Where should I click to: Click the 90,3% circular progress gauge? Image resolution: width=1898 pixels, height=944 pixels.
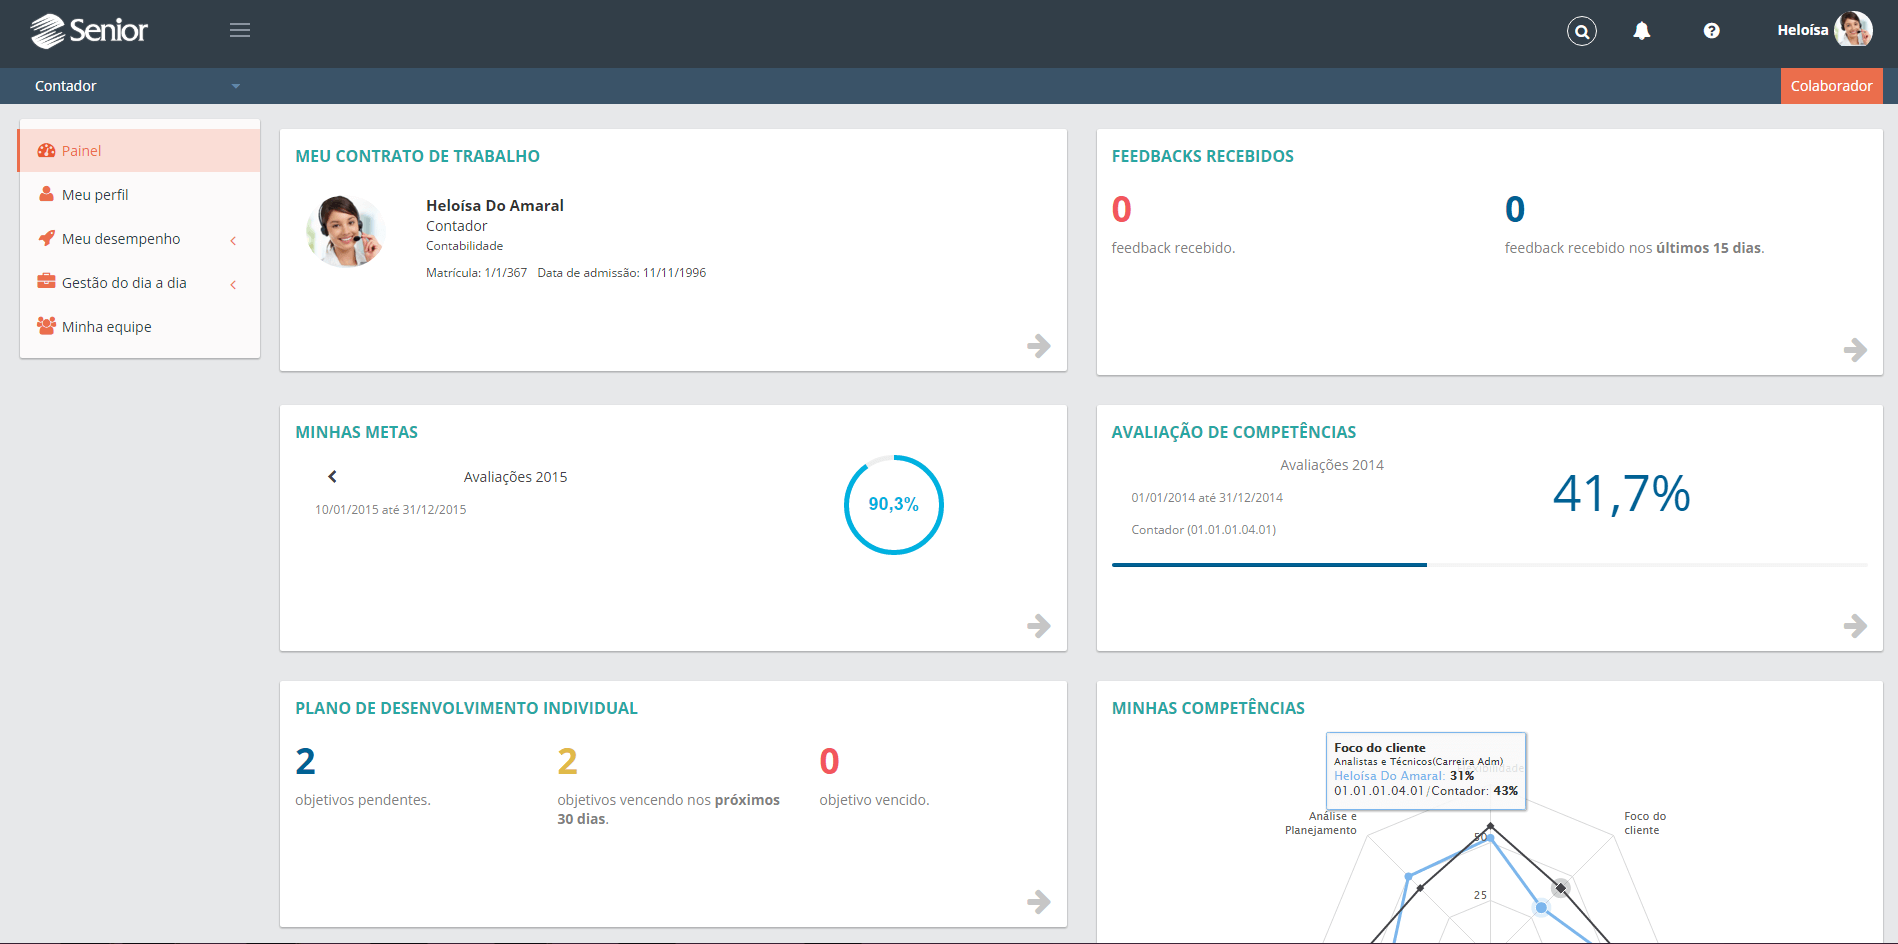pyautogui.click(x=894, y=505)
